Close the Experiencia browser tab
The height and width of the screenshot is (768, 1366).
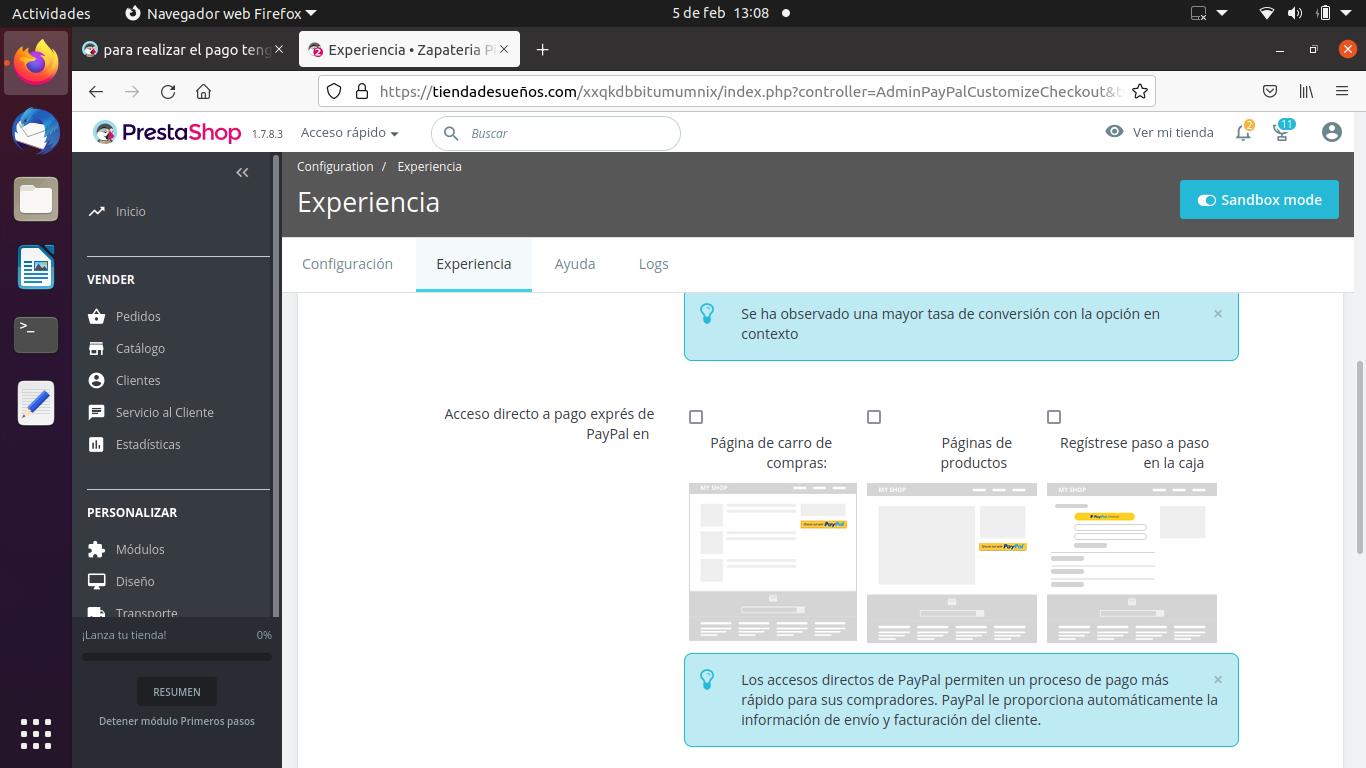504,49
